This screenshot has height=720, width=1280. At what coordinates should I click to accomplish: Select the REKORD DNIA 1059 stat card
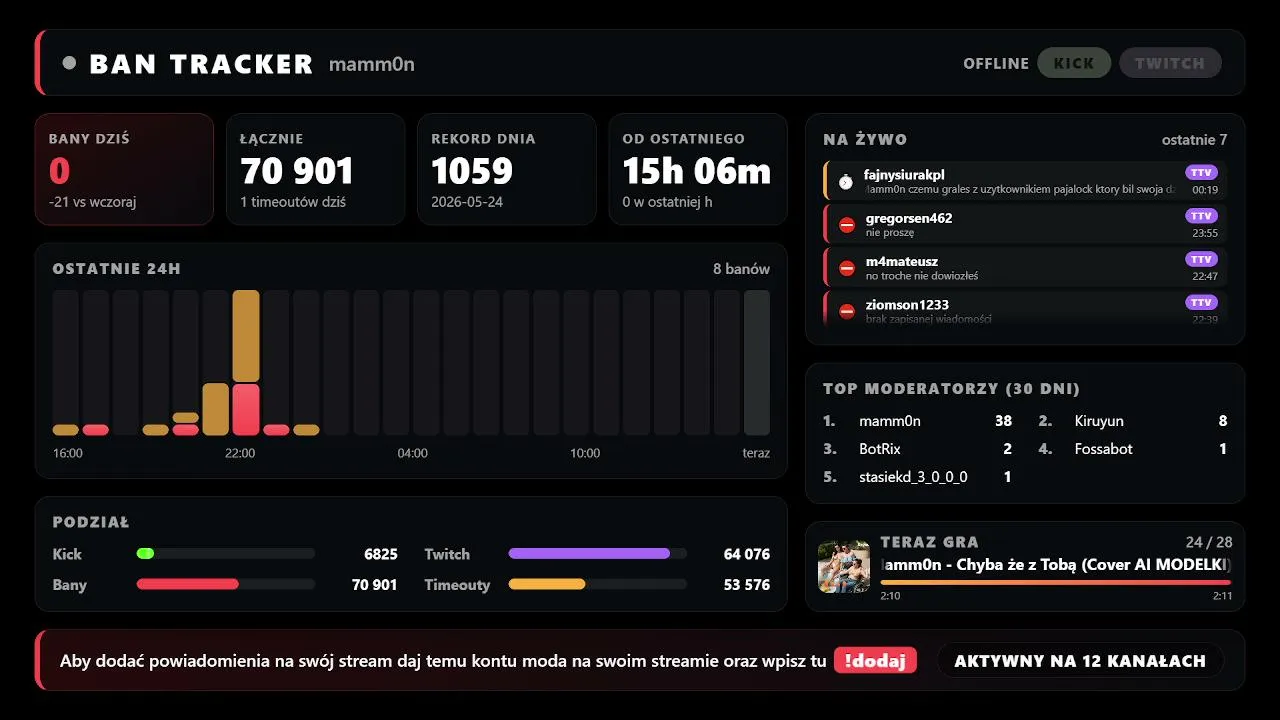point(507,169)
